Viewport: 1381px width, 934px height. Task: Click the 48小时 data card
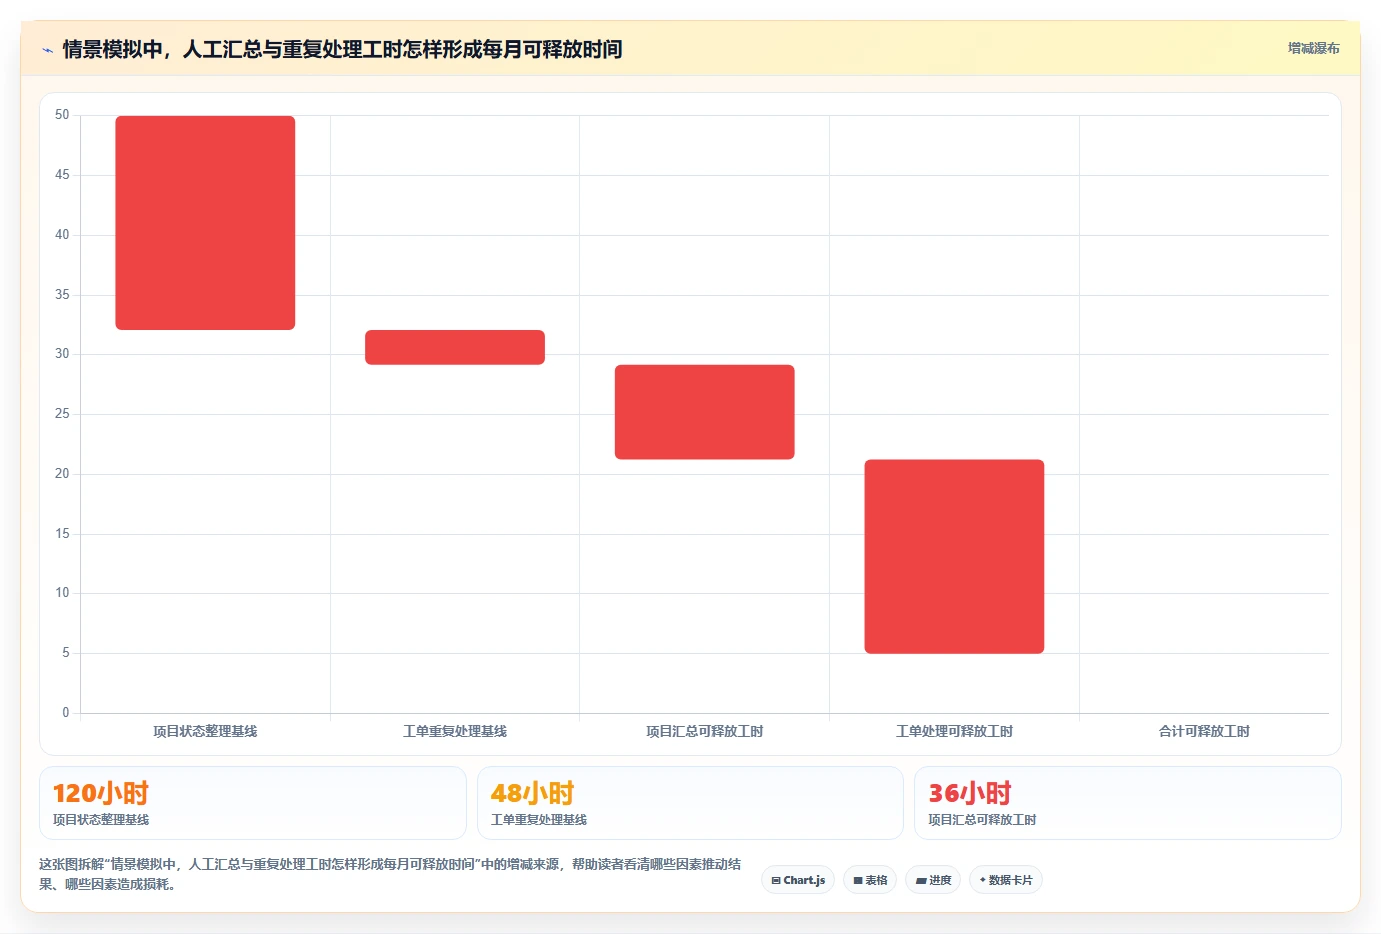(x=690, y=803)
